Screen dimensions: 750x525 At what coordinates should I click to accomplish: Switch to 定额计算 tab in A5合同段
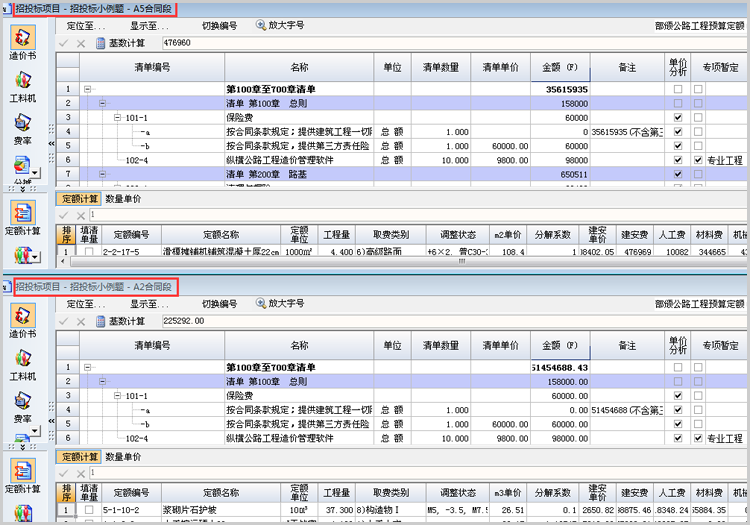point(80,199)
